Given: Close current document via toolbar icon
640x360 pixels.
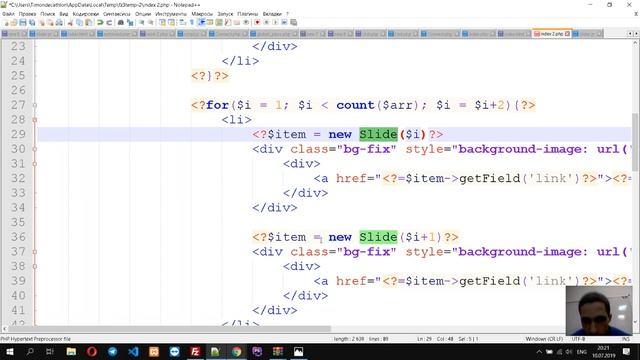Looking at the screenshot, I should coord(42,22).
